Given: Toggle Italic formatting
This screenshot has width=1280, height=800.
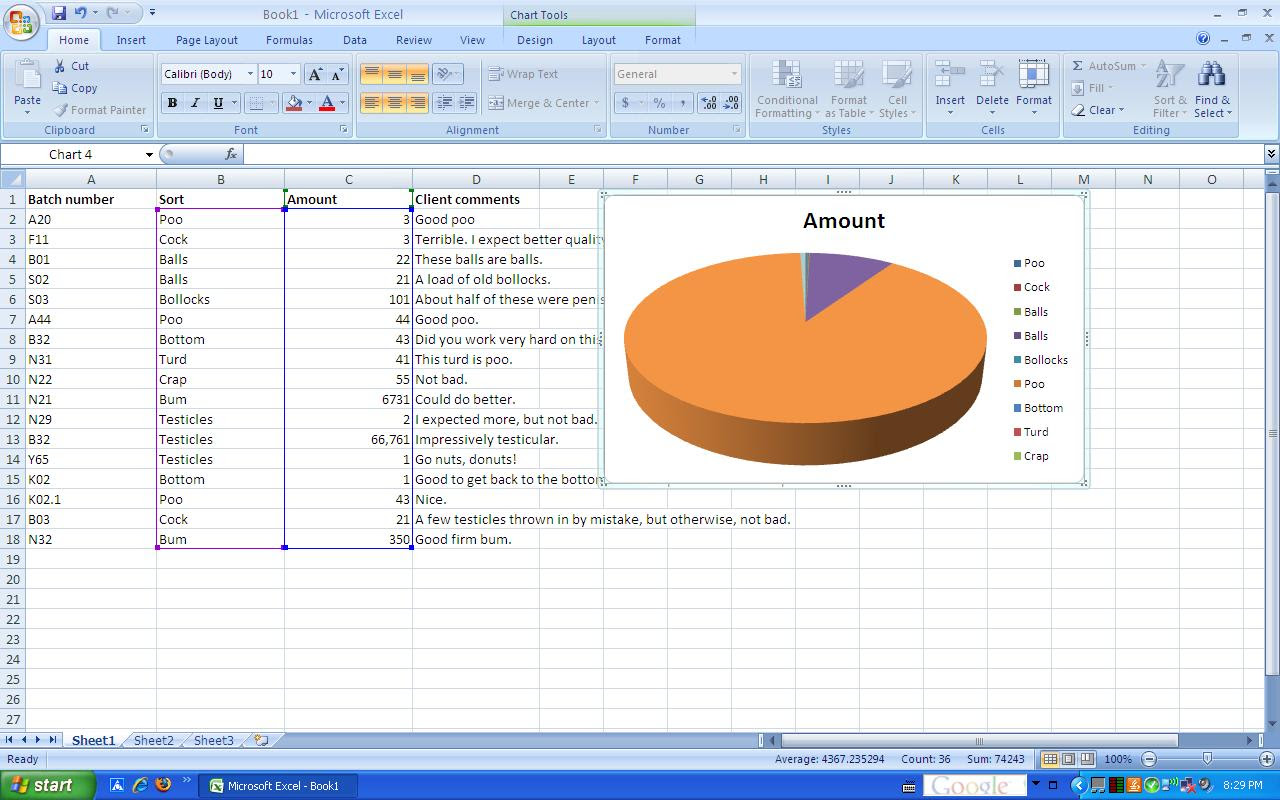Looking at the screenshot, I should coord(195,103).
